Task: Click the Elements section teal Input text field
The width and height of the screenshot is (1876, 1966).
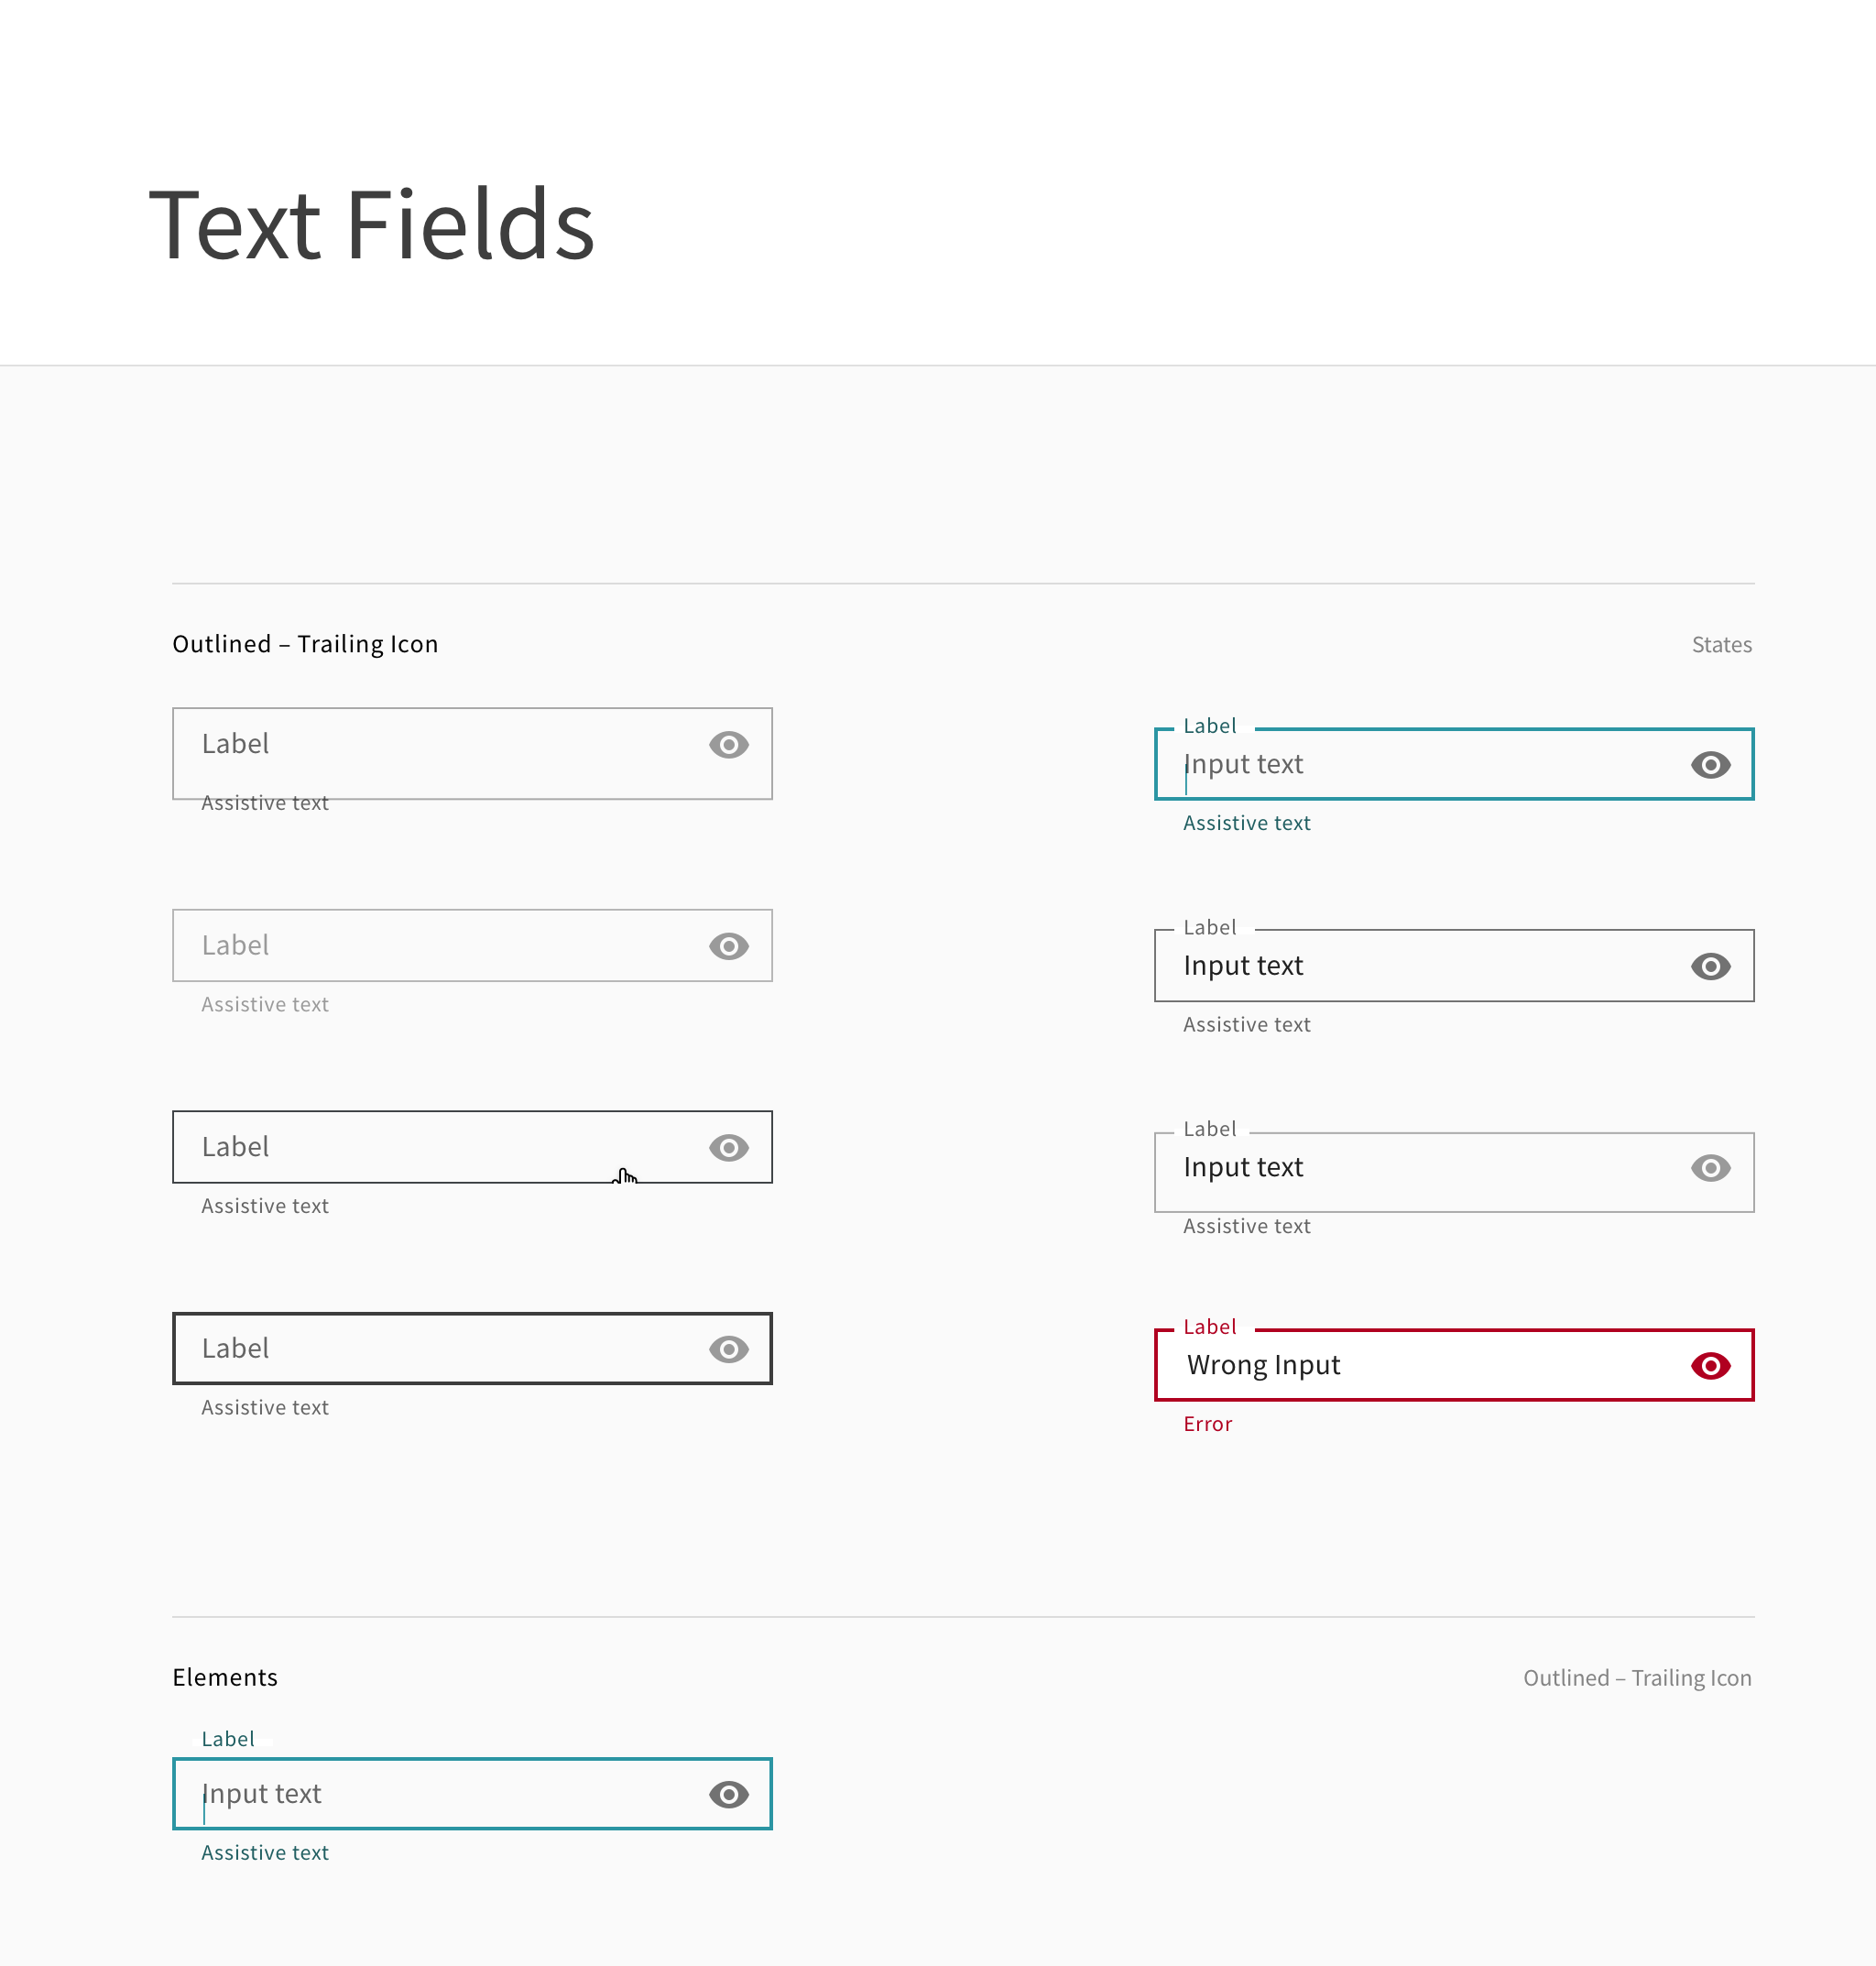Action: pos(472,1794)
